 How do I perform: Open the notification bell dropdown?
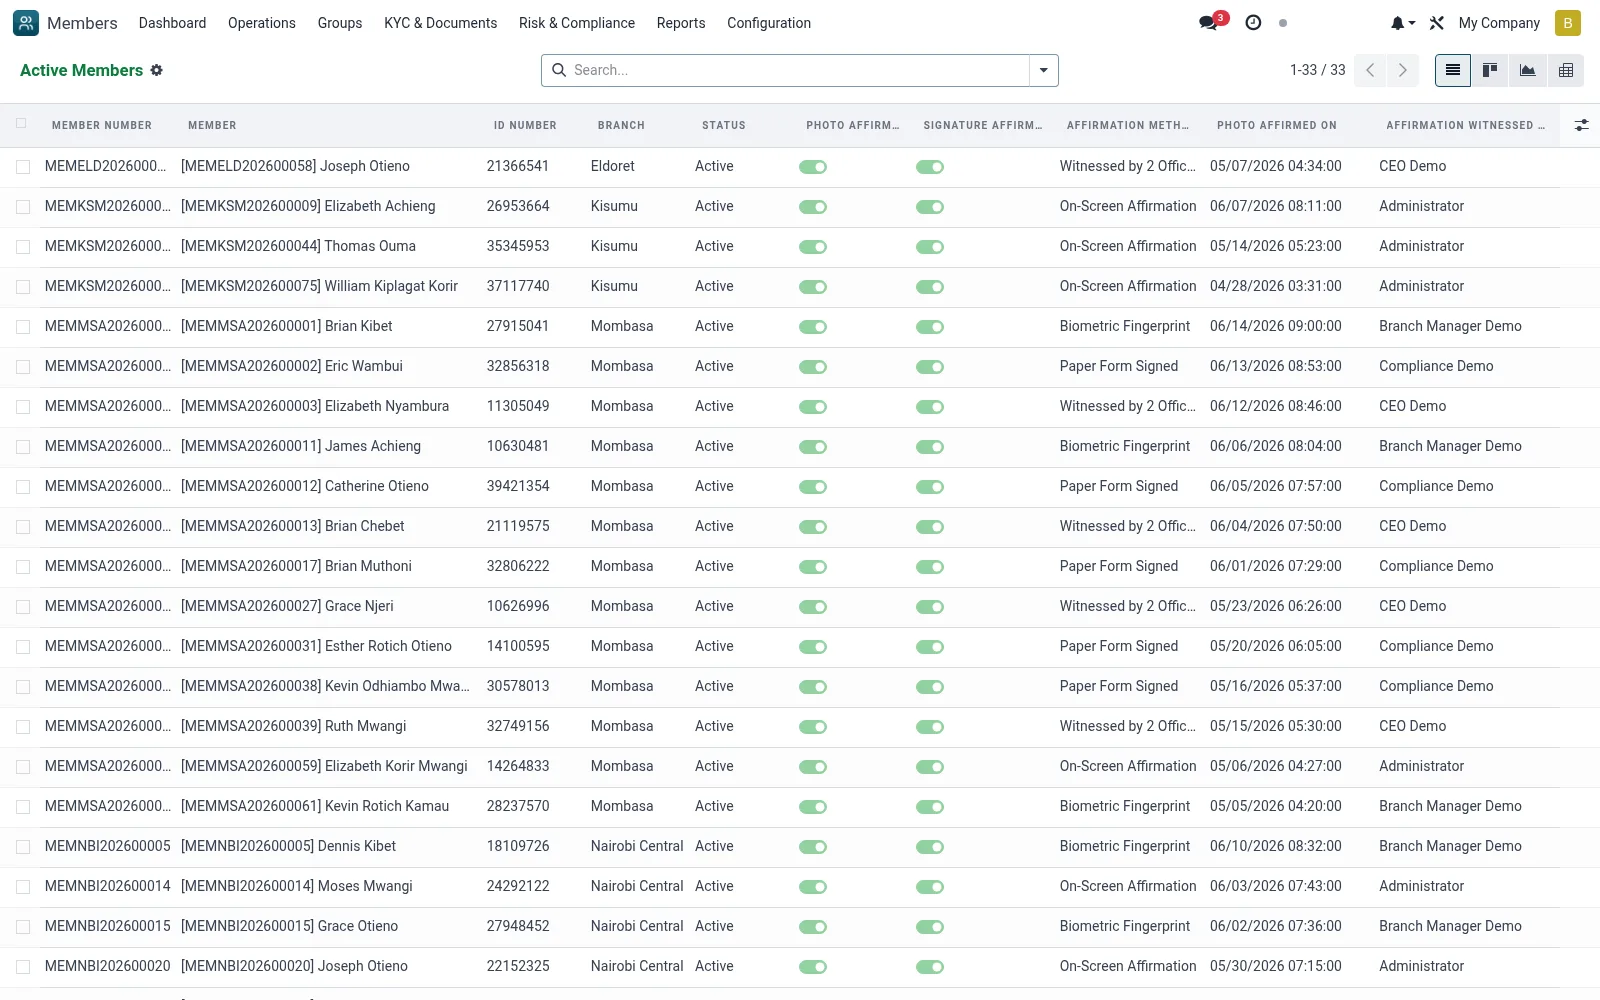(x=1403, y=22)
